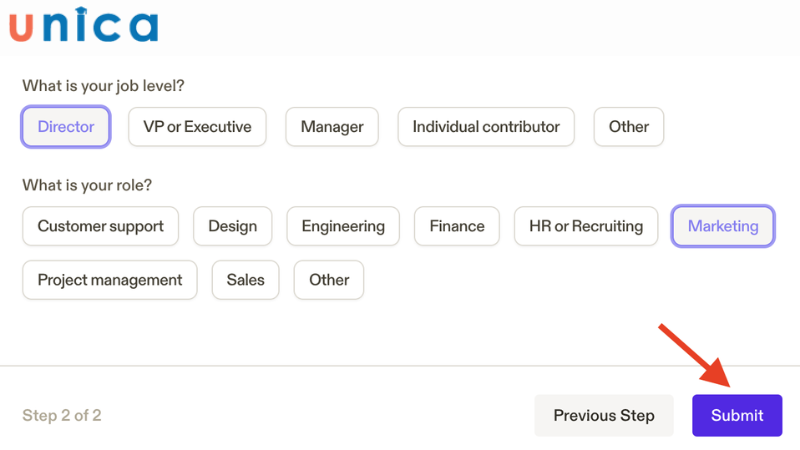Choose HR or Recruiting role
Screen dimensions: 800x450
tap(586, 226)
